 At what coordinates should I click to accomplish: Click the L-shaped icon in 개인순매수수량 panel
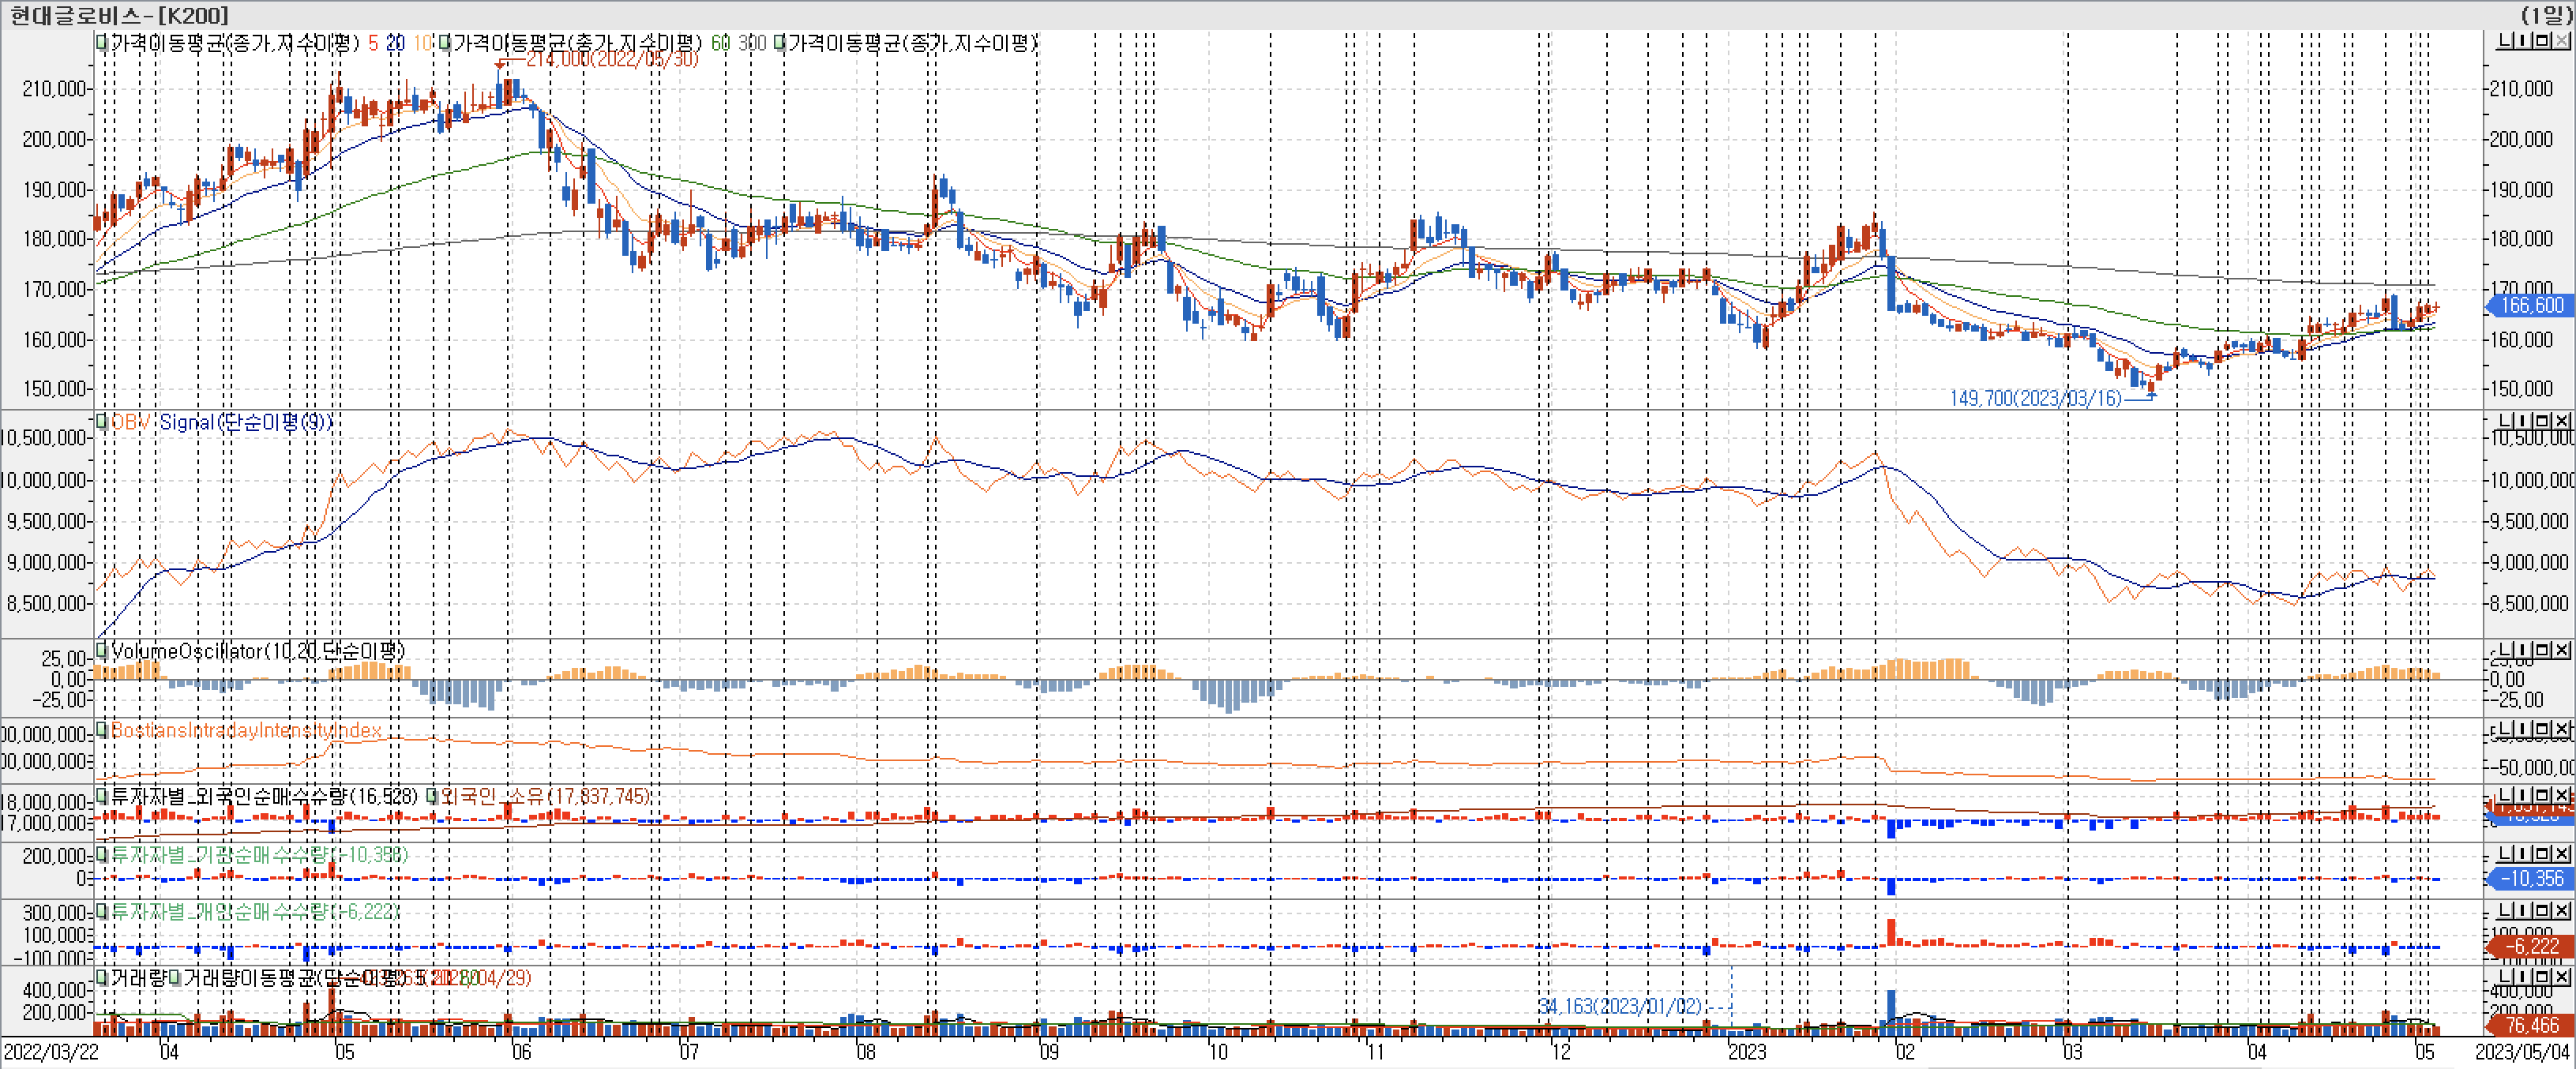pos(2505,911)
